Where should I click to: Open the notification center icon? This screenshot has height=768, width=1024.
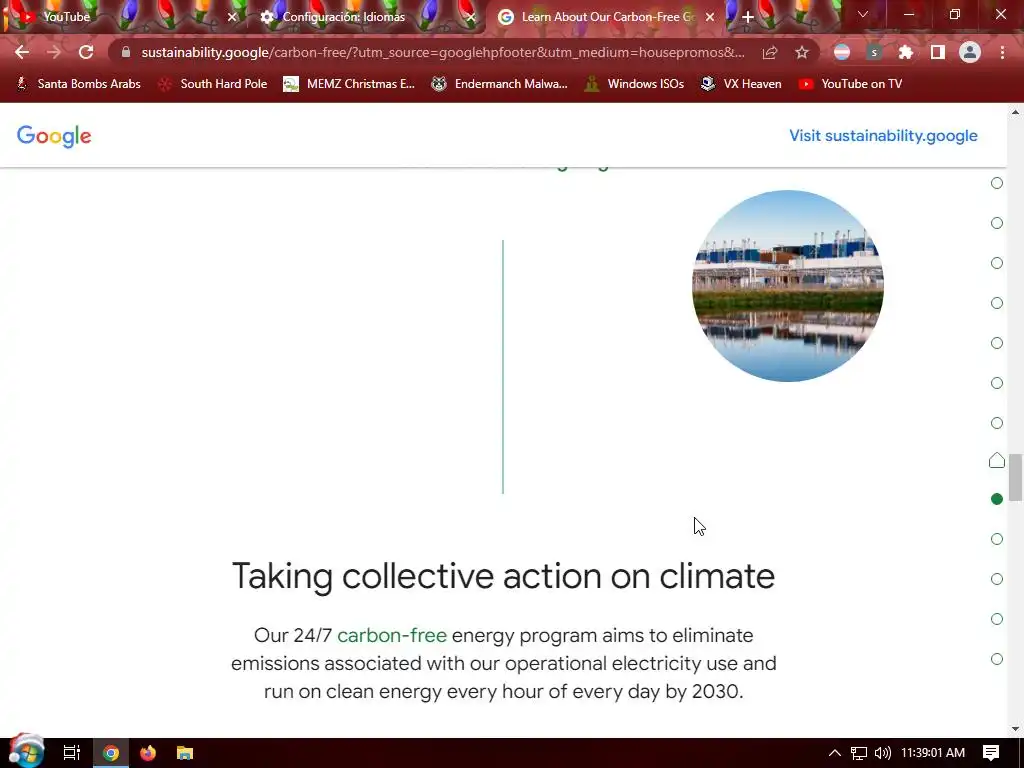click(991, 753)
